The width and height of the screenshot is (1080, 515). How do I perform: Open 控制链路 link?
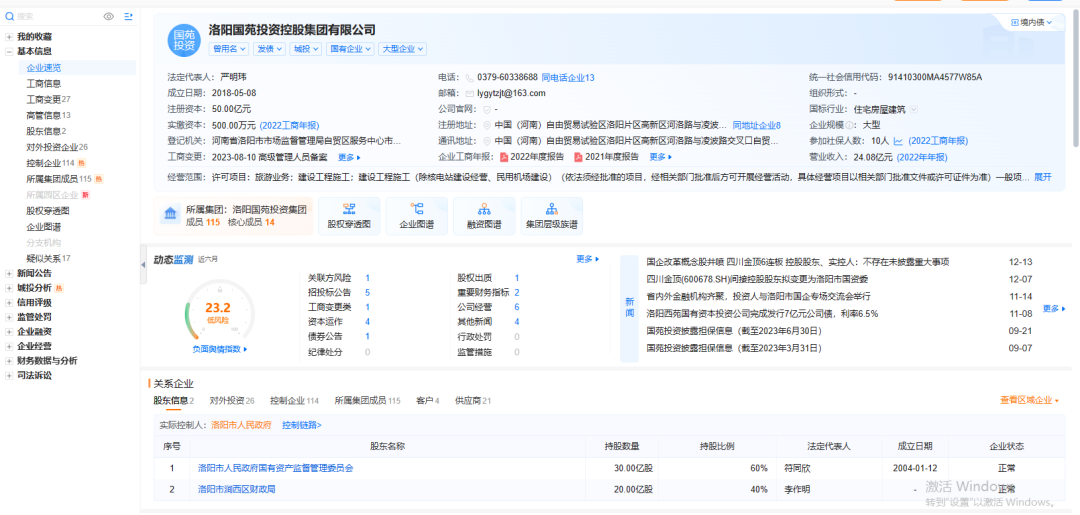(302, 425)
